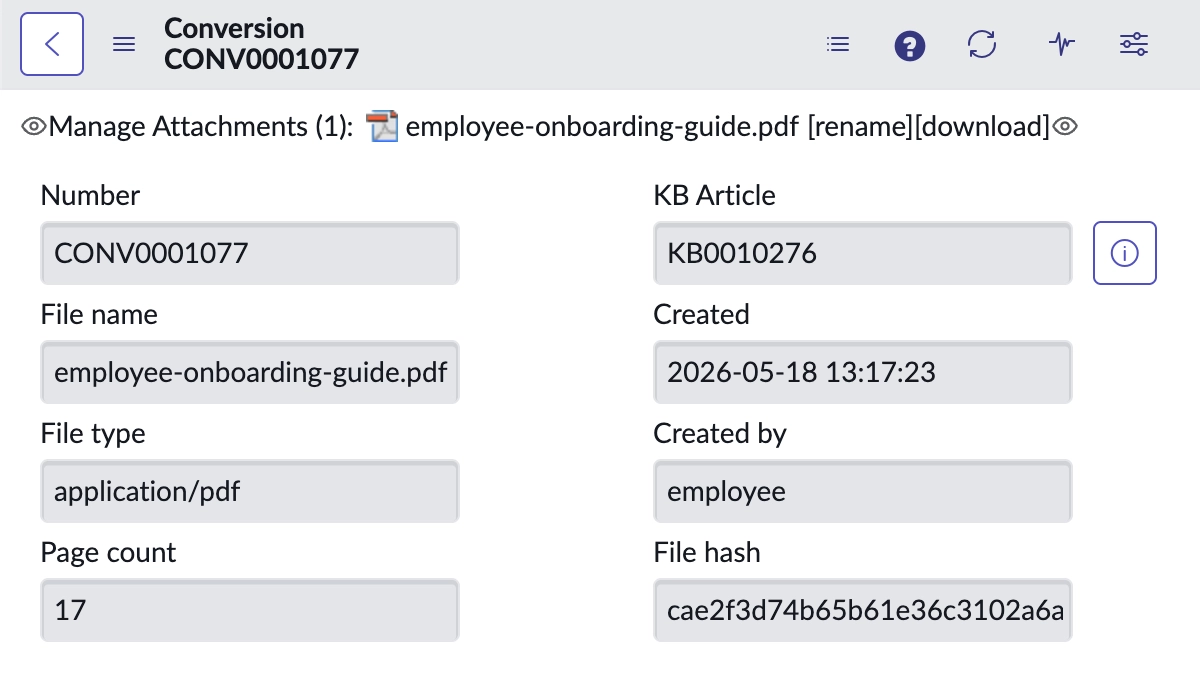
Task: Click the Number field label
Action: 91,196
